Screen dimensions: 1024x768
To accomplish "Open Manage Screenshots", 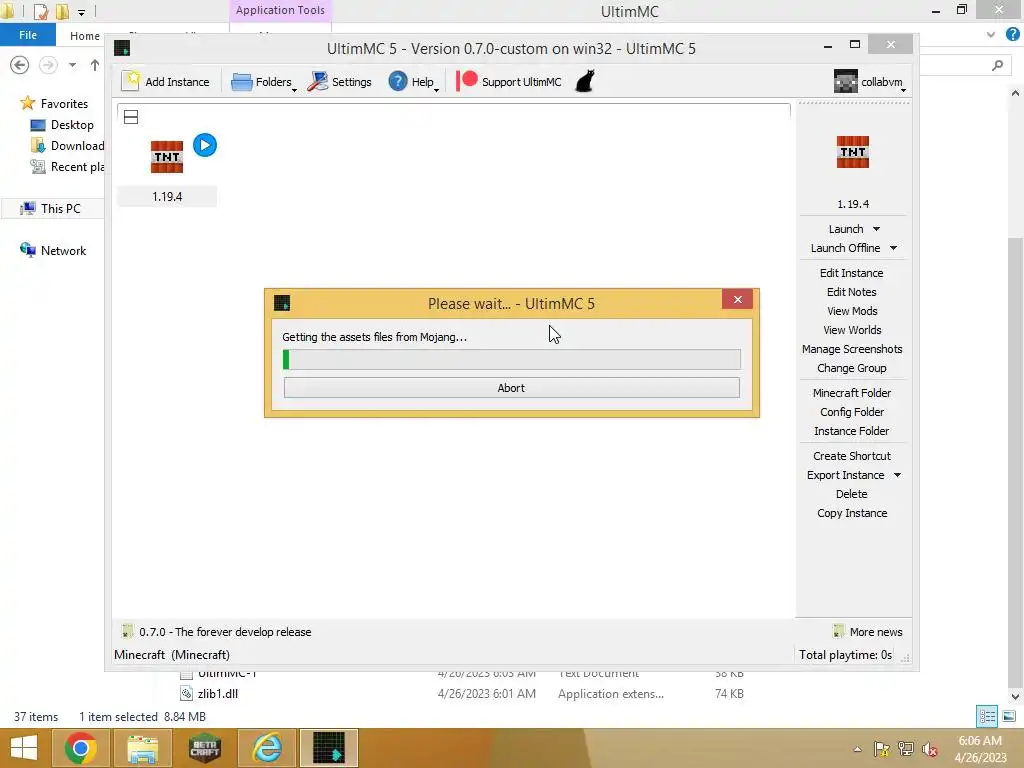I will pyautogui.click(x=852, y=349).
